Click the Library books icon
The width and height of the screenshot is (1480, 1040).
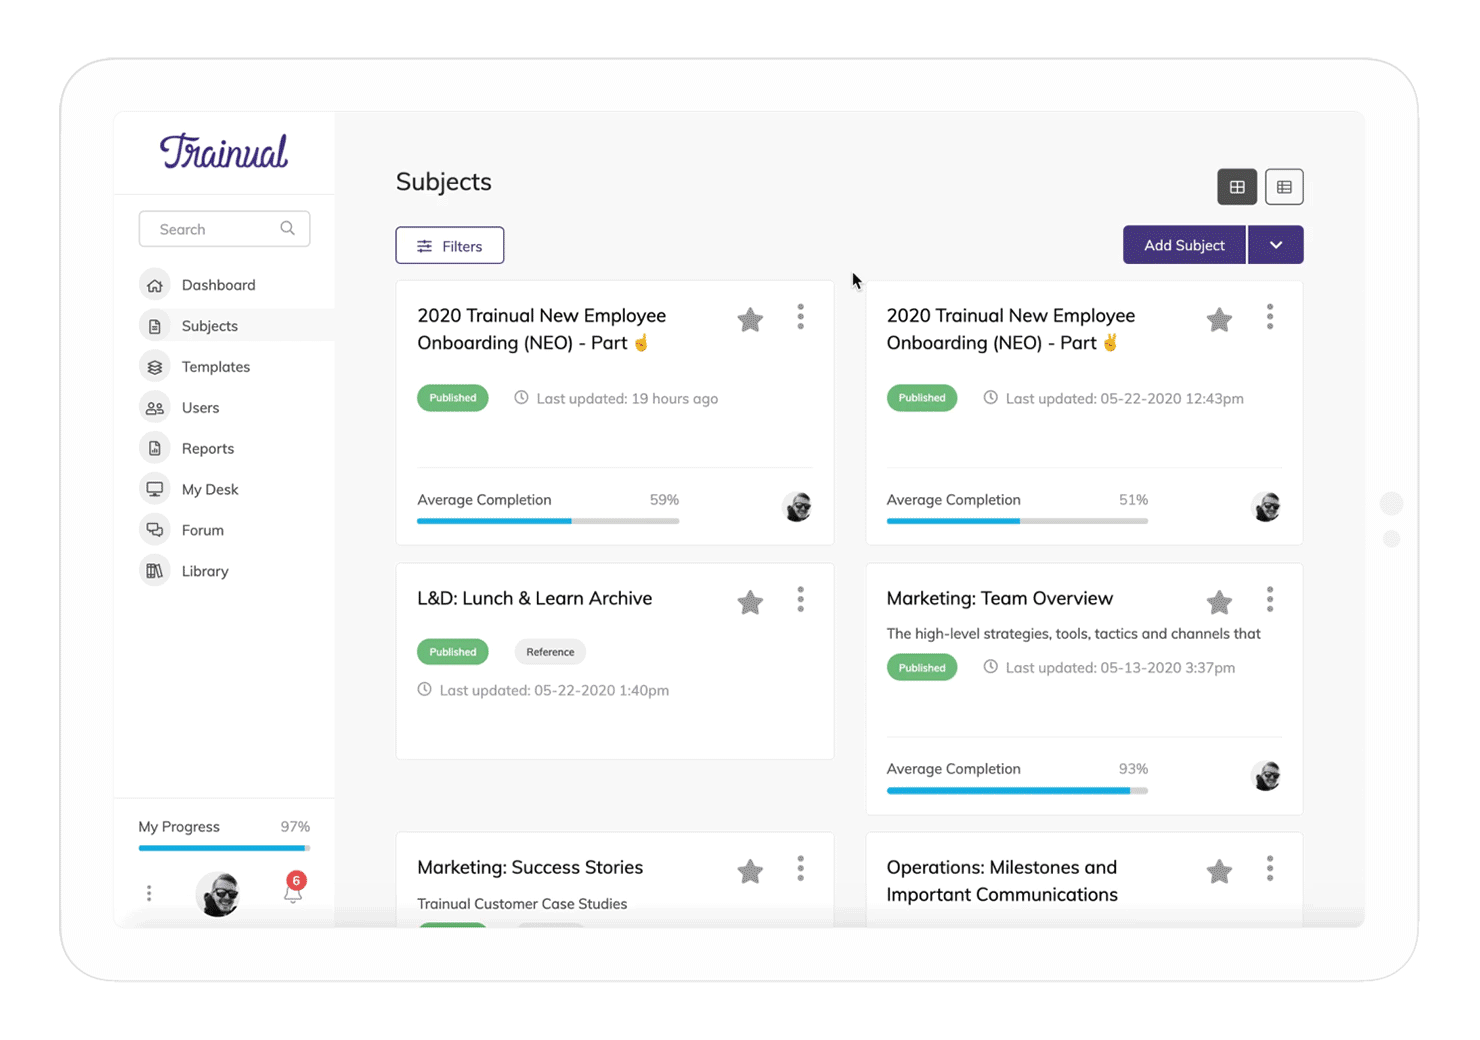[x=155, y=571]
